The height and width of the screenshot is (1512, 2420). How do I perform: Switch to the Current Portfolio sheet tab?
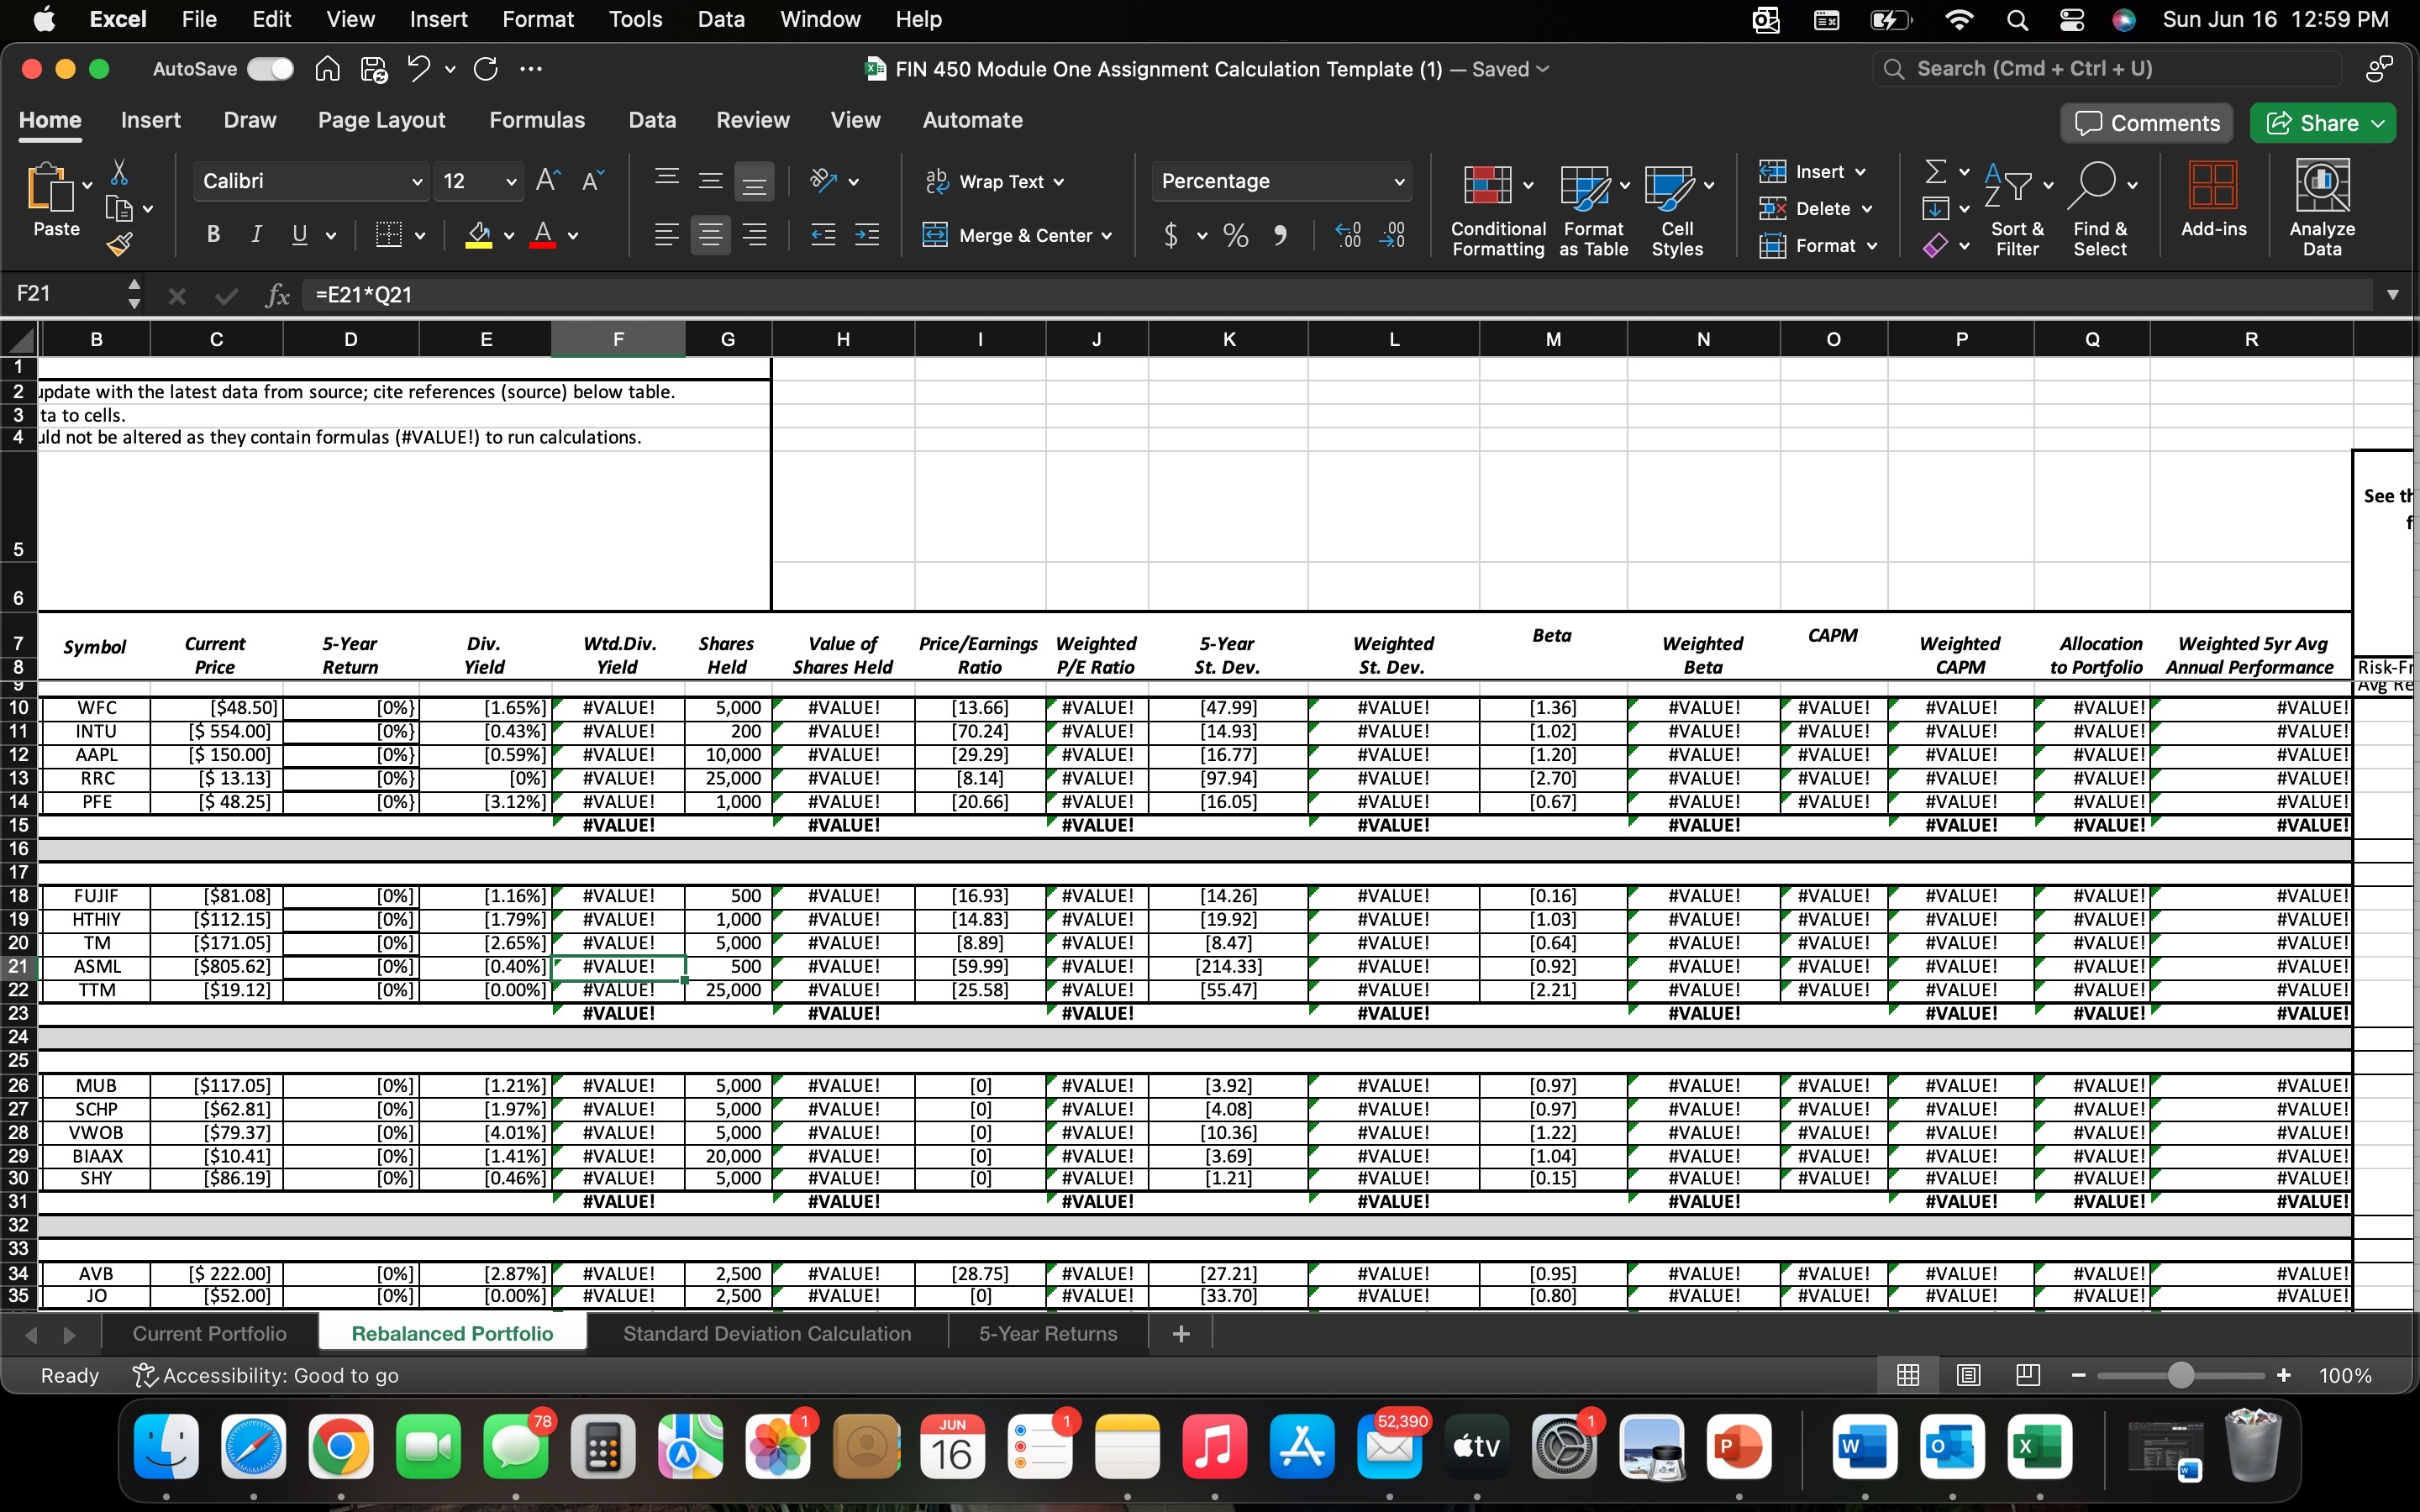[x=209, y=1333]
